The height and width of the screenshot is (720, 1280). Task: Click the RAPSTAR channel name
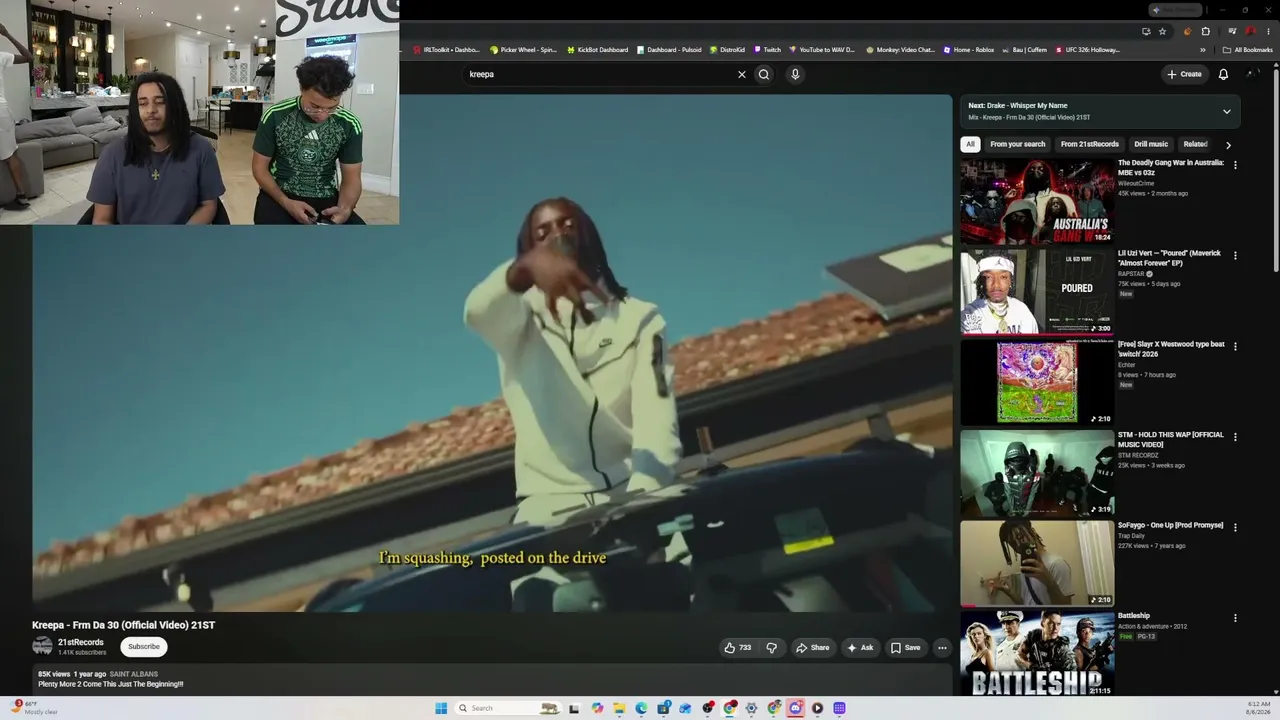click(x=1131, y=274)
